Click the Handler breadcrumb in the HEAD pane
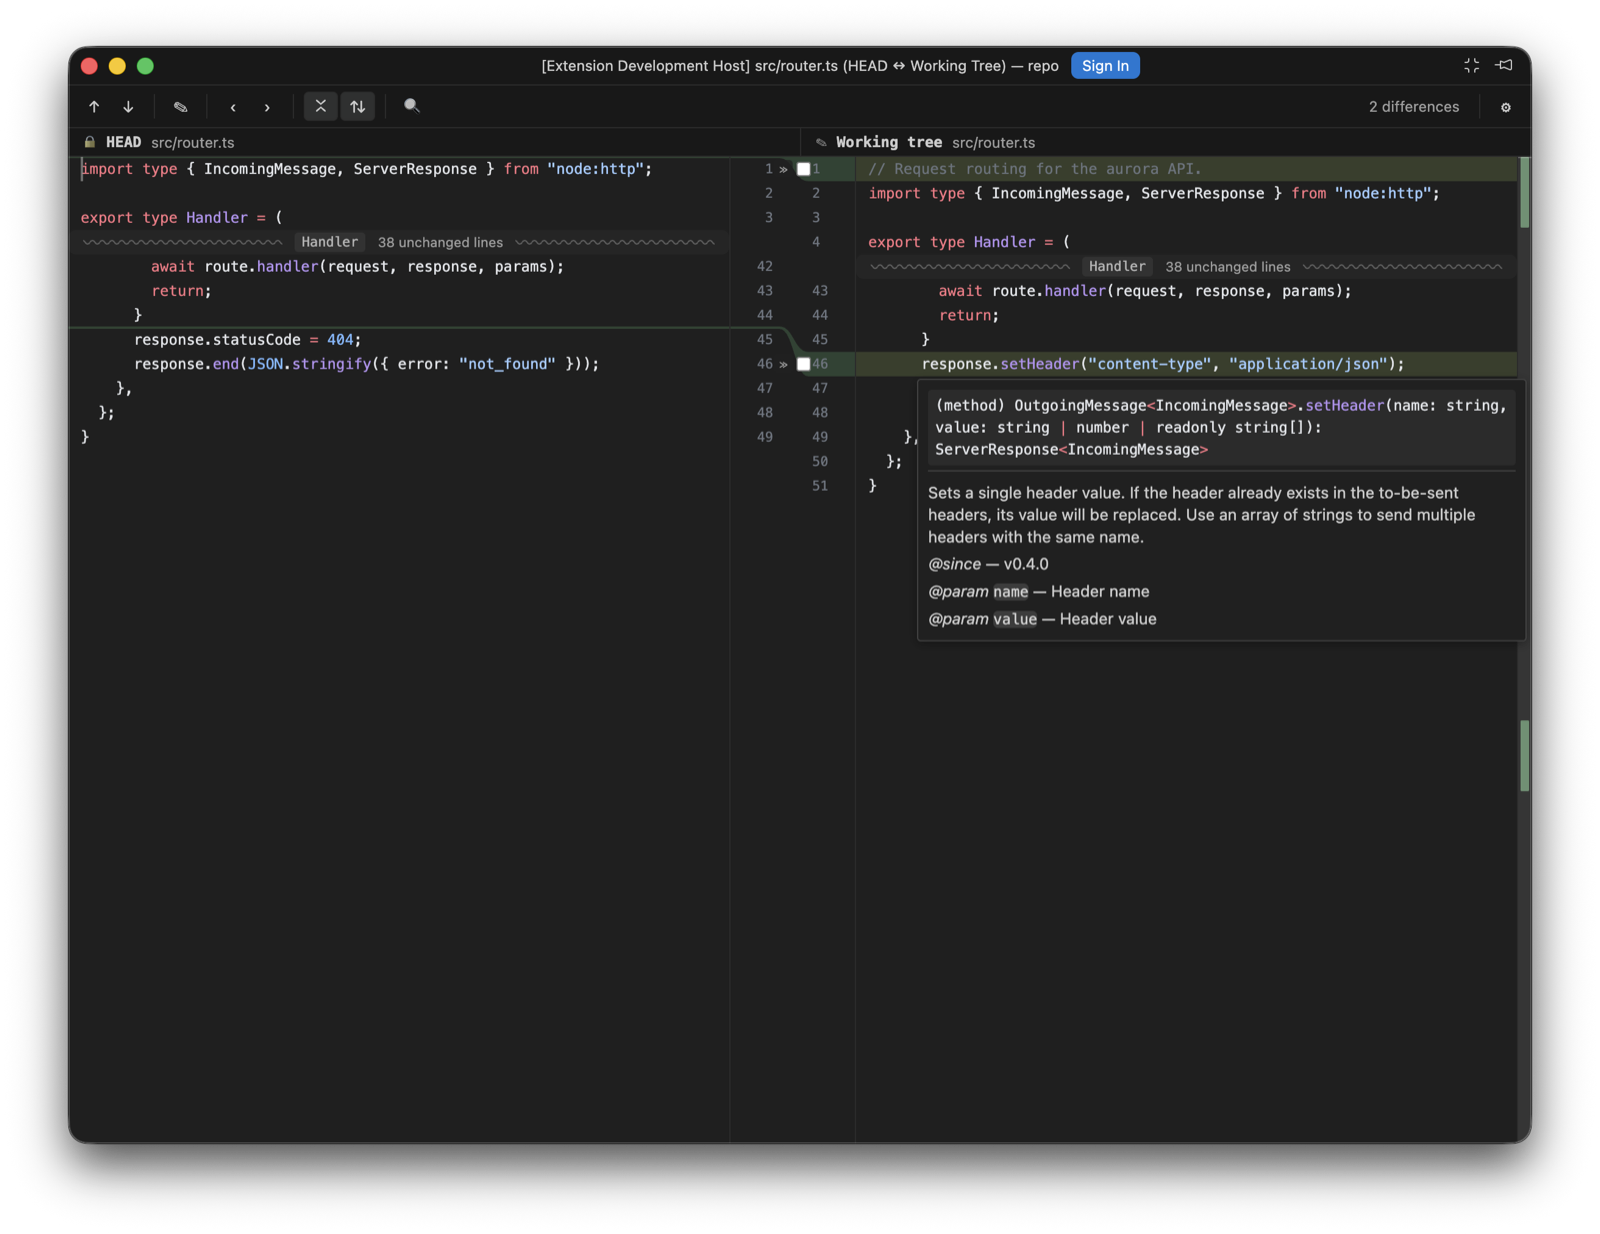The image size is (1600, 1234). point(329,242)
